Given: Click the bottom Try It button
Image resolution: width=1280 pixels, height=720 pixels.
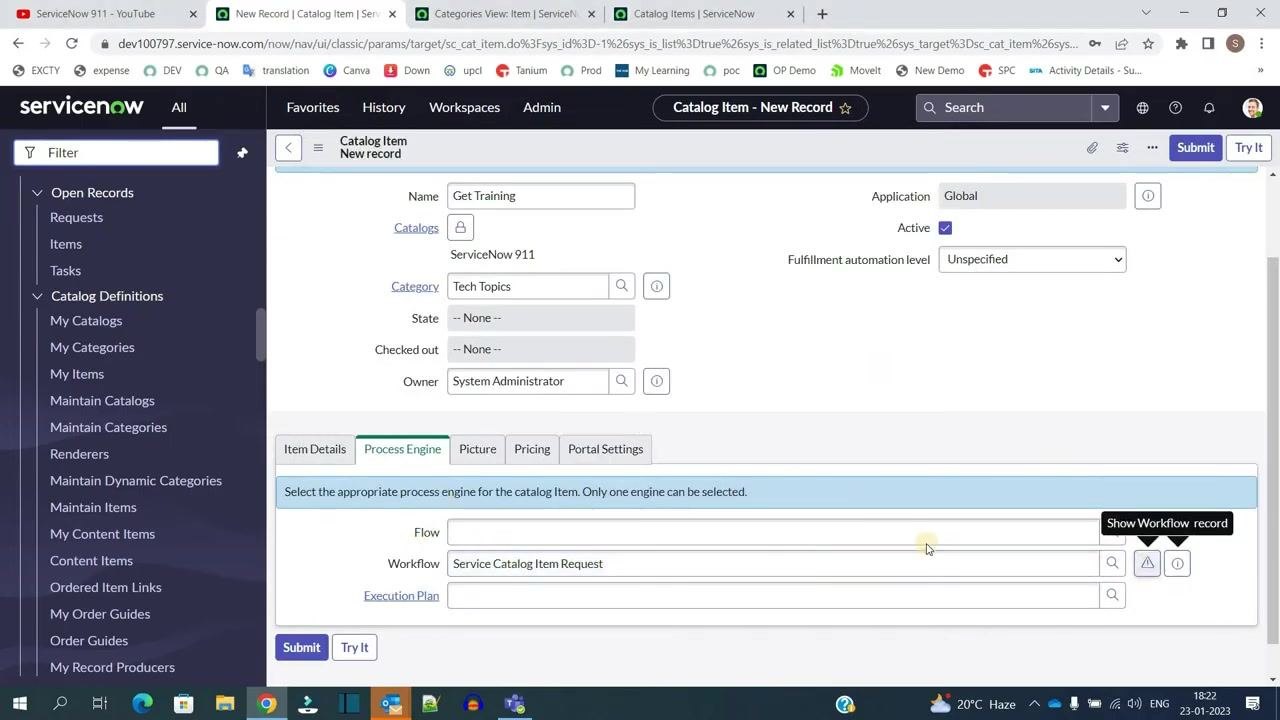Looking at the screenshot, I should [x=355, y=648].
